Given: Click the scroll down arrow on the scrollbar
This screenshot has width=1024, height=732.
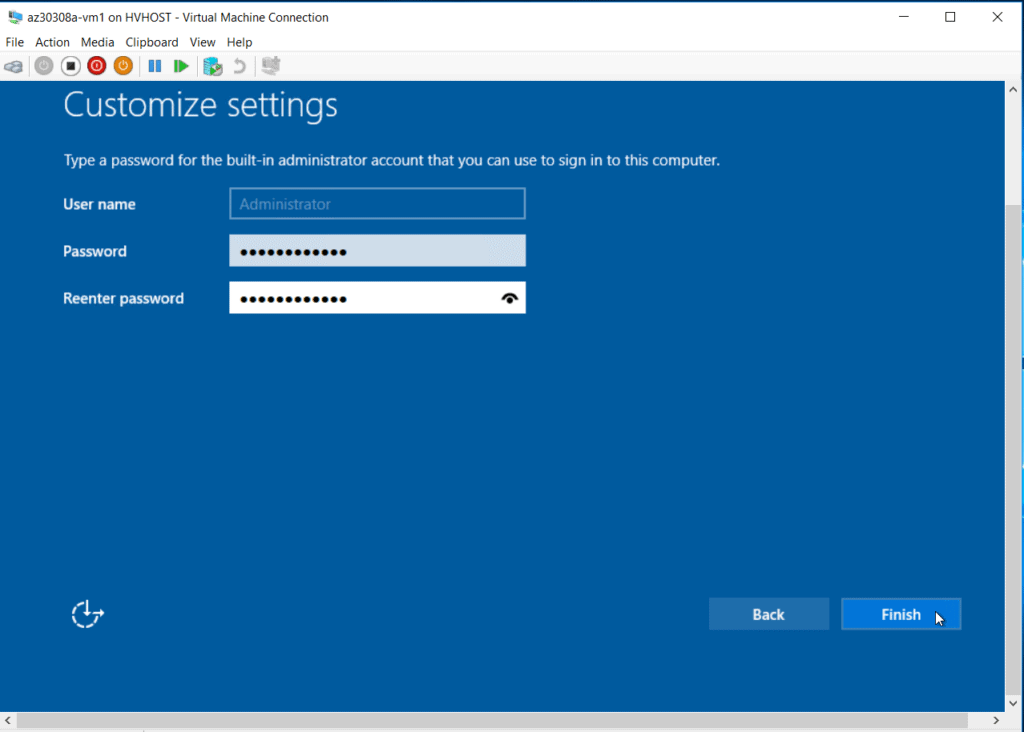Looking at the screenshot, I should coord(1013,703).
